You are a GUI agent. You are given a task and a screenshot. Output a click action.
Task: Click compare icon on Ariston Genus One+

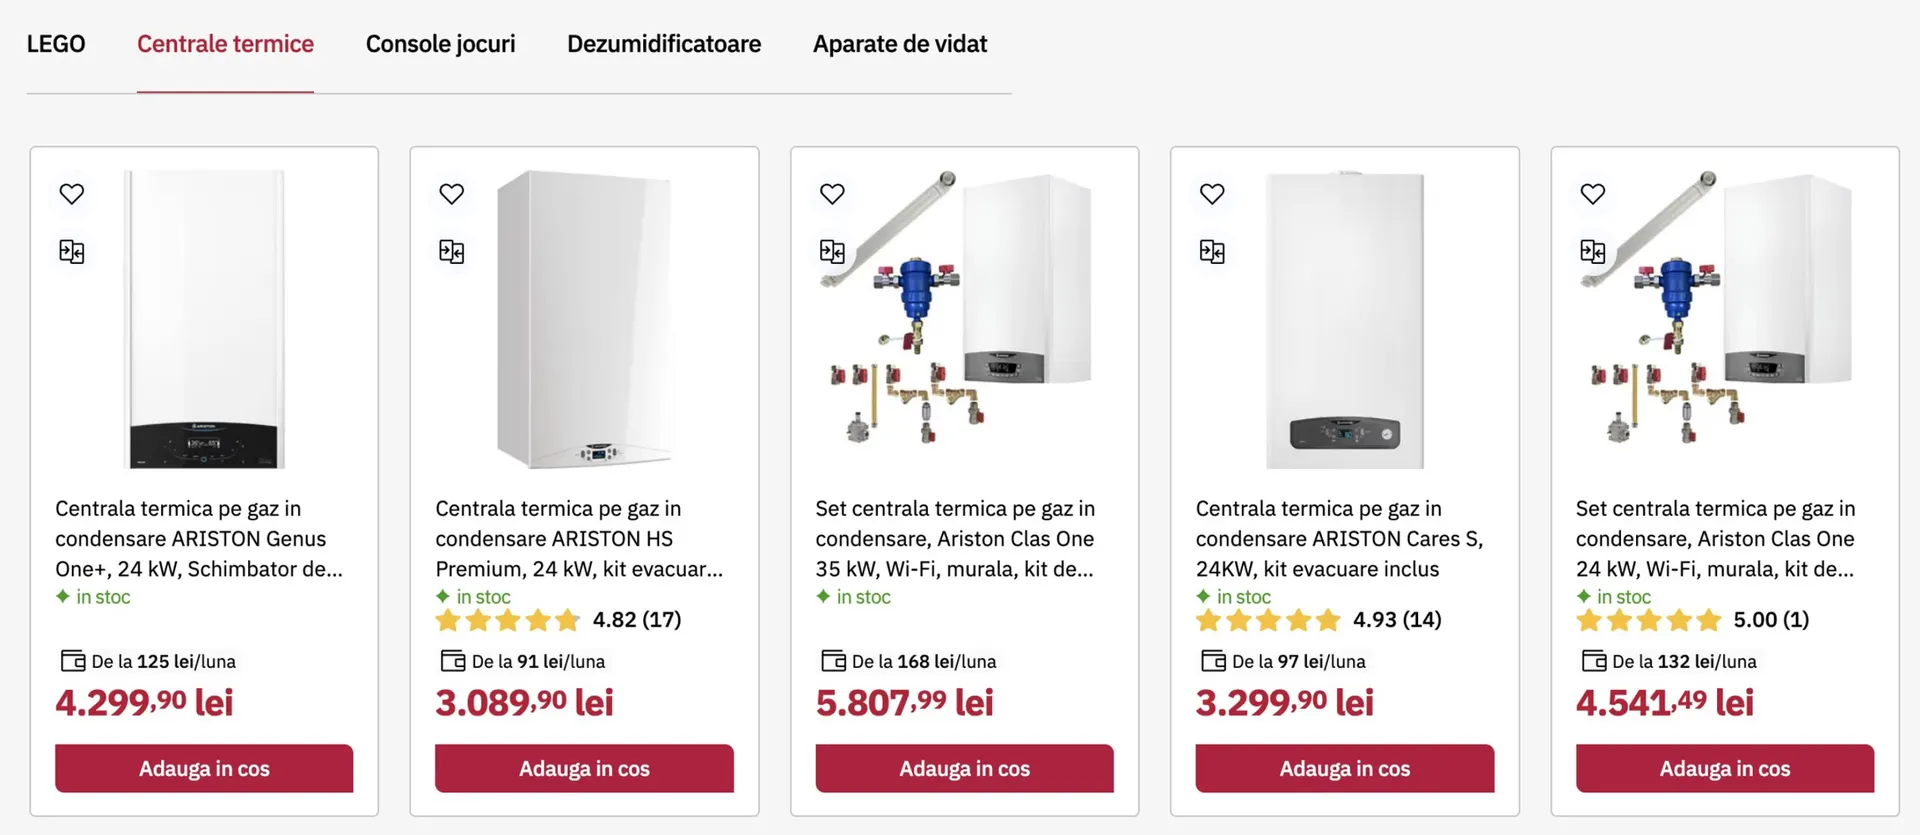(x=71, y=251)
